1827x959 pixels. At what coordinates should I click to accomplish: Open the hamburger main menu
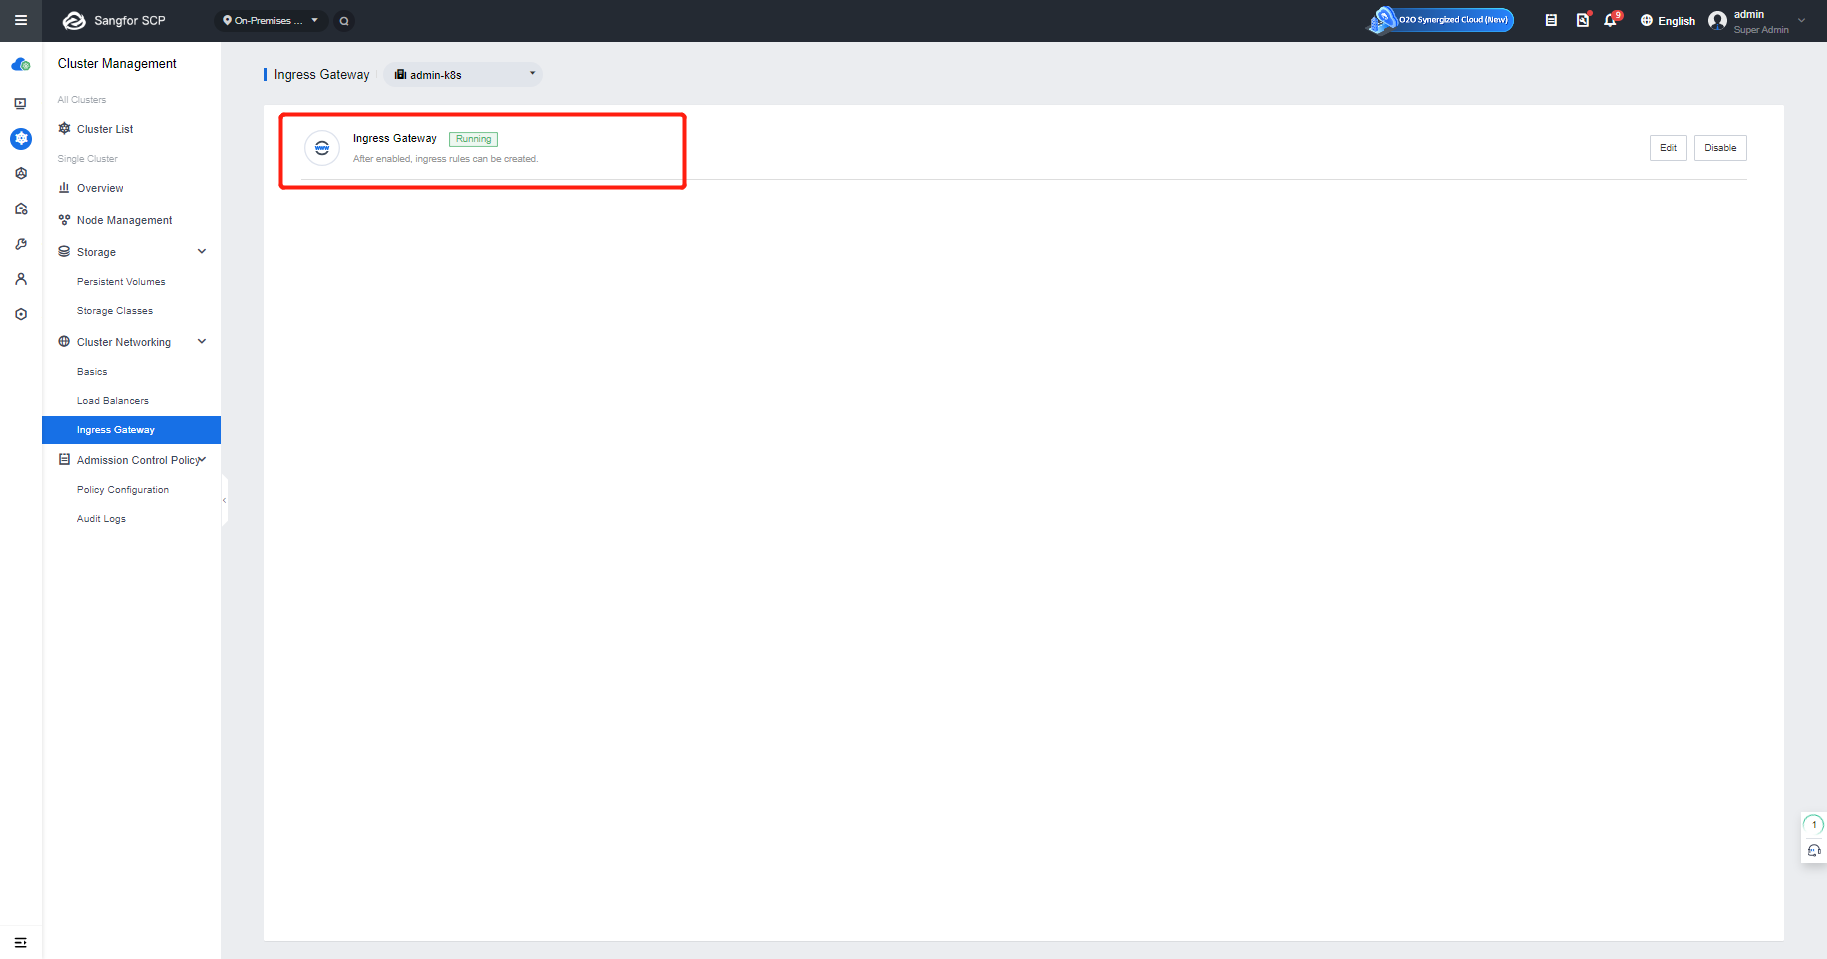pos(20,20)
